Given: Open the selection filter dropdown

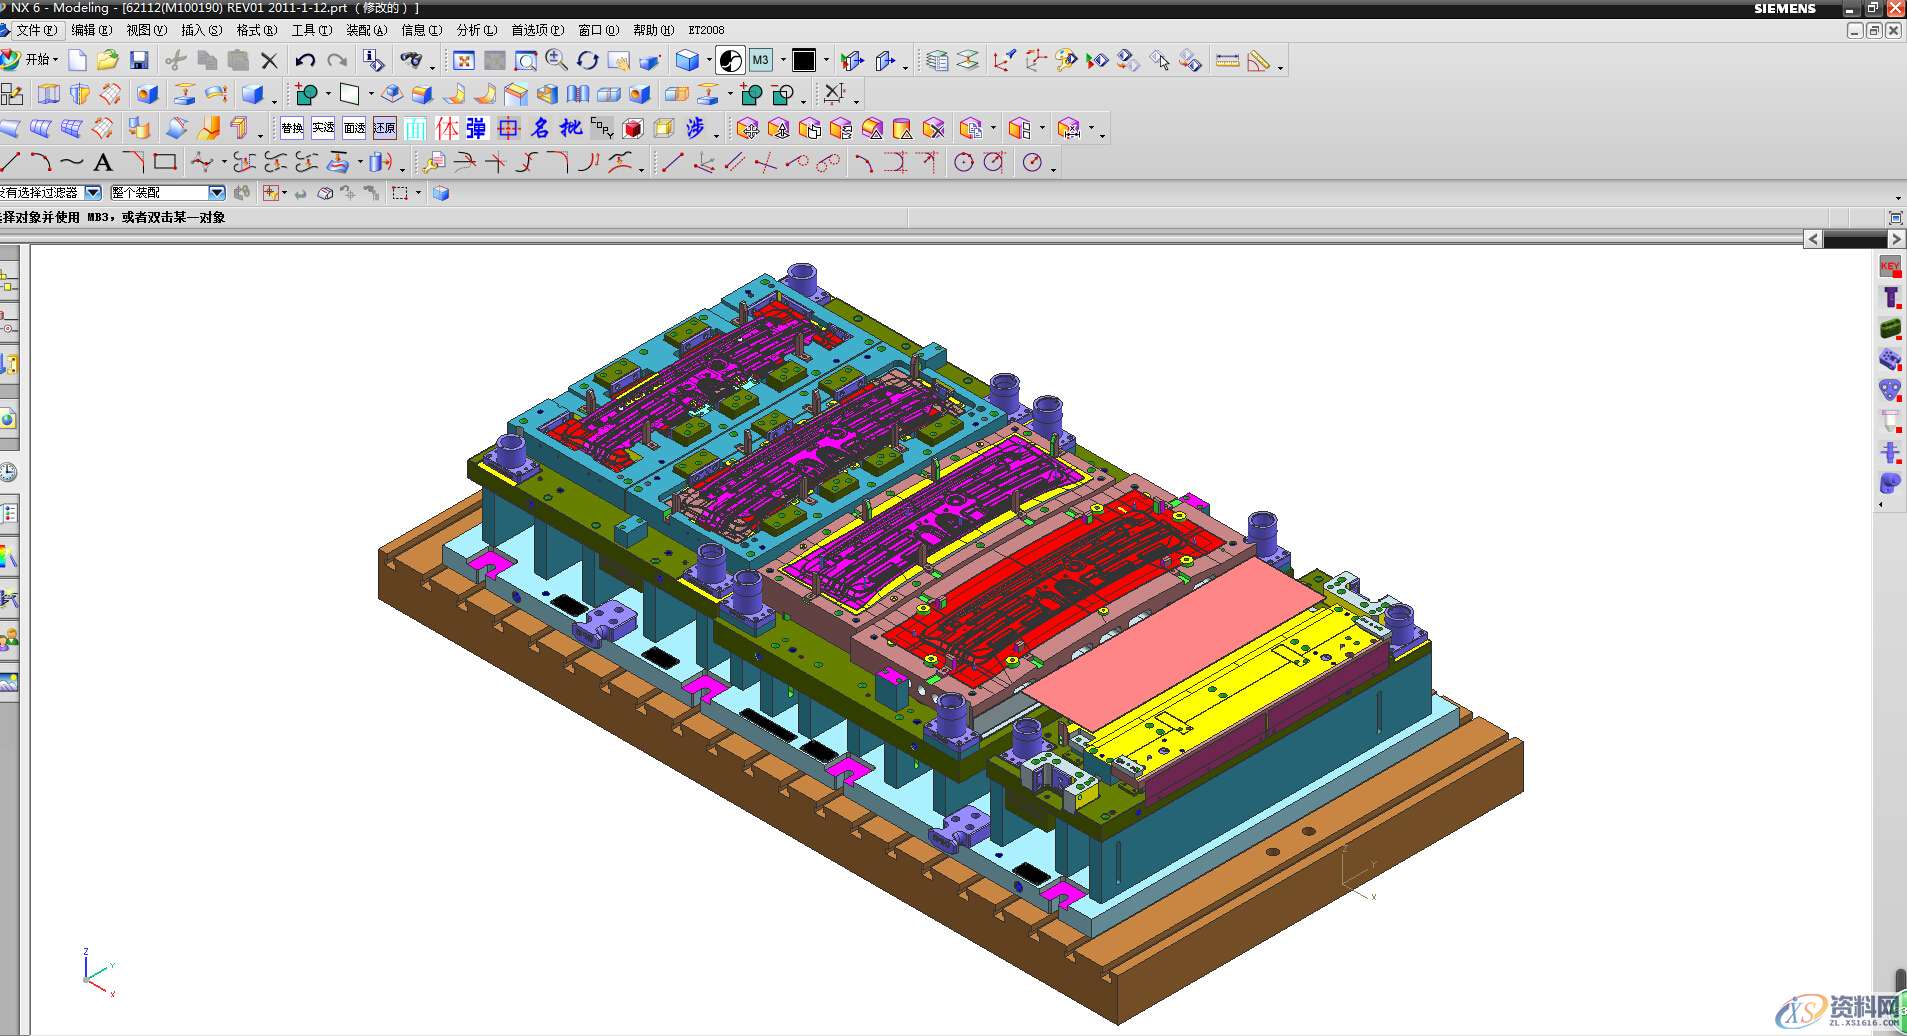Looking at the screenshot, I should click(93, 193).
